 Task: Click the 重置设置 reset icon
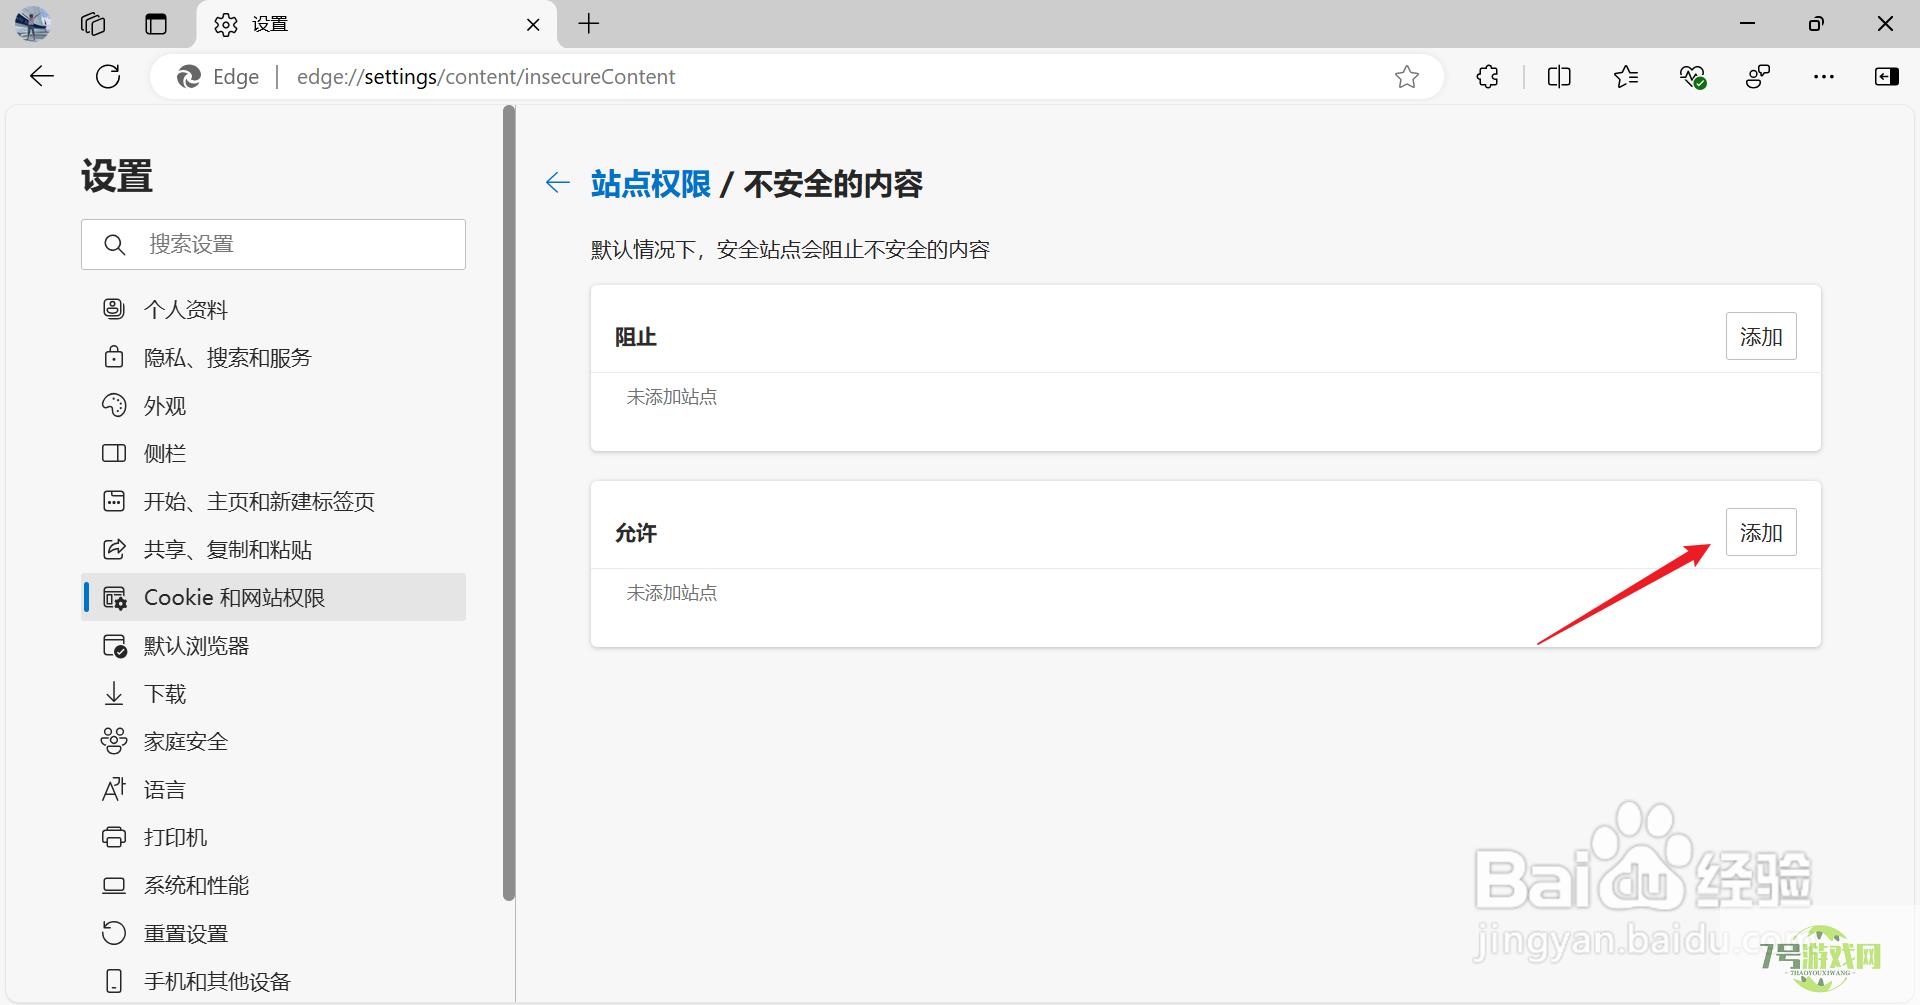[x=114, y=933]
